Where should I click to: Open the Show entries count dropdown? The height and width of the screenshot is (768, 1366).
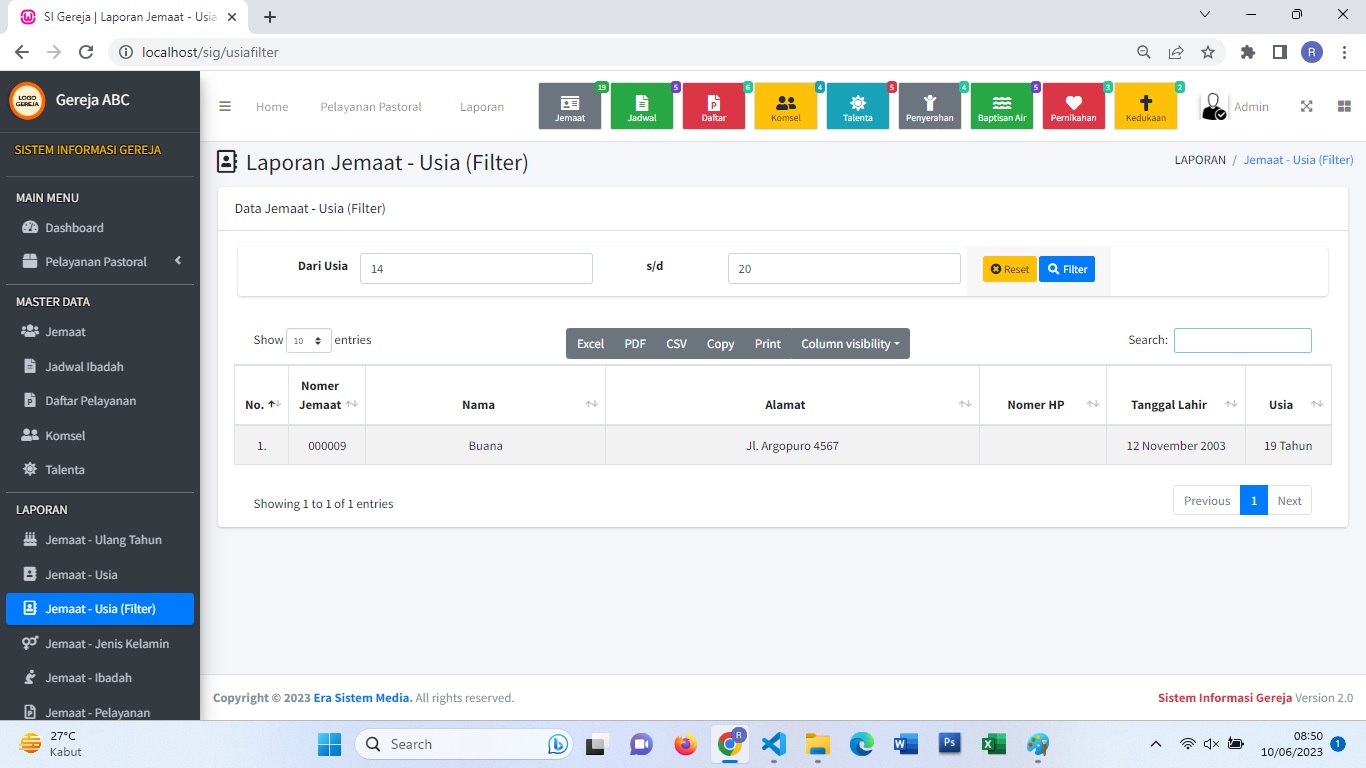click(309, 341)
